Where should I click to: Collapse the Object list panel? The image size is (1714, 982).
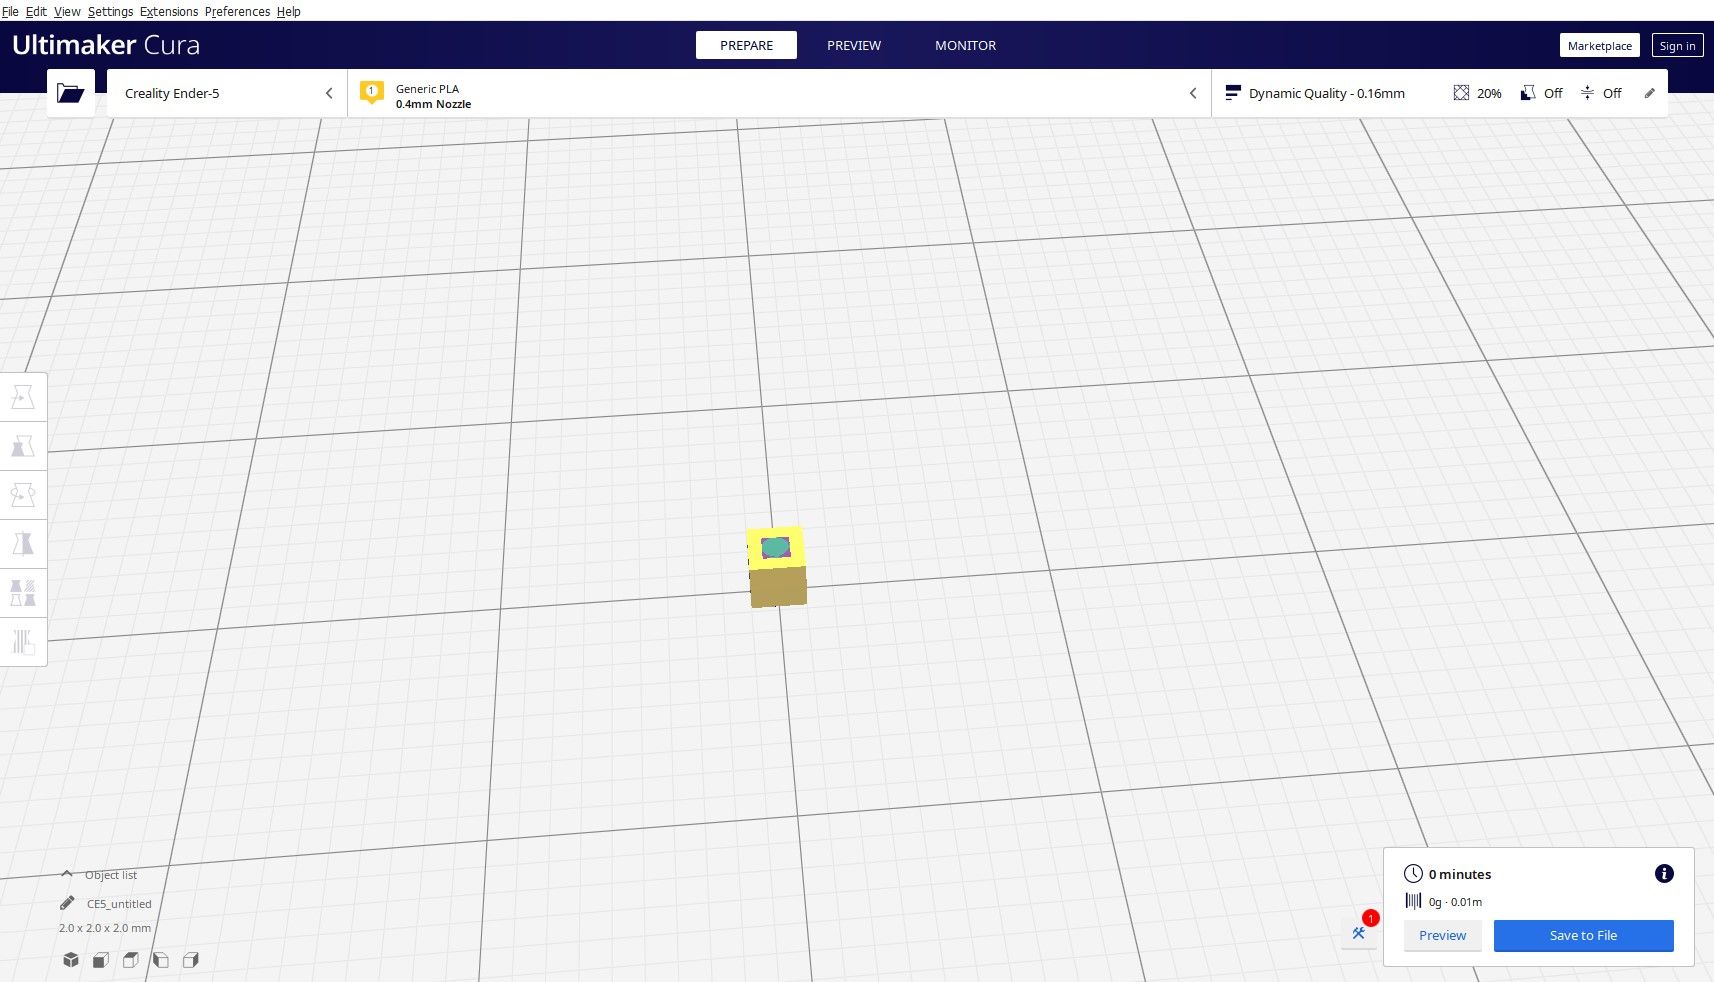[x=66, y=874]
